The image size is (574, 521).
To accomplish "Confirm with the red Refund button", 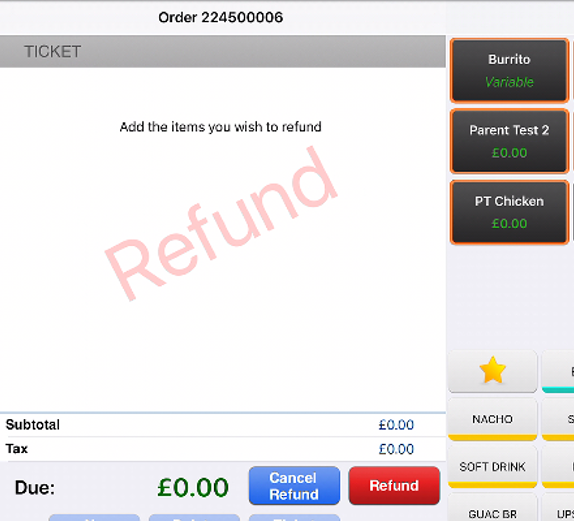I will (394, 486).
